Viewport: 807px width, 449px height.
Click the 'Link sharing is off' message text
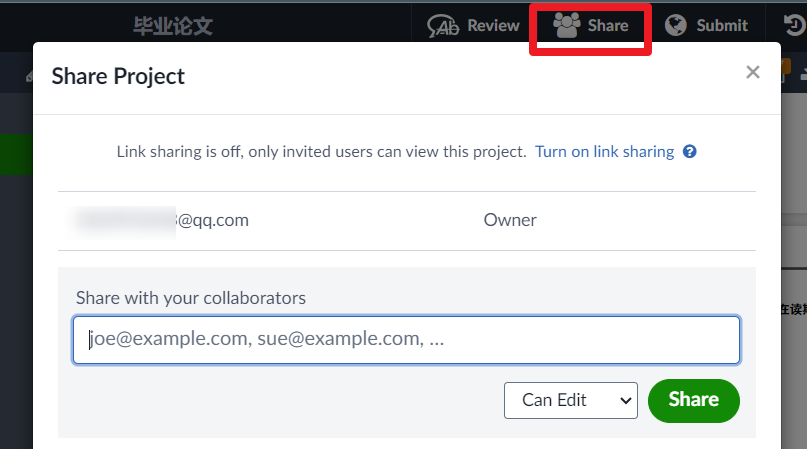tap(321, 152)
